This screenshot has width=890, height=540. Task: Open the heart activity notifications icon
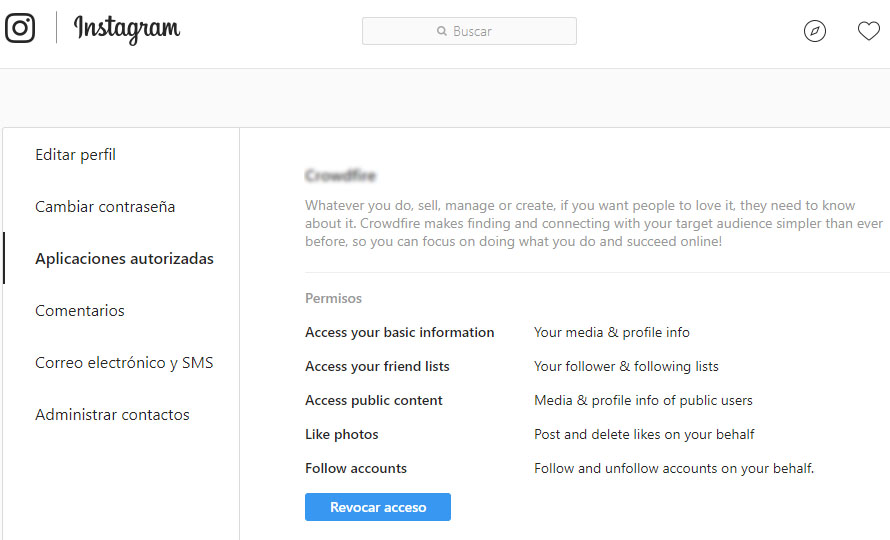coord(868,31)
